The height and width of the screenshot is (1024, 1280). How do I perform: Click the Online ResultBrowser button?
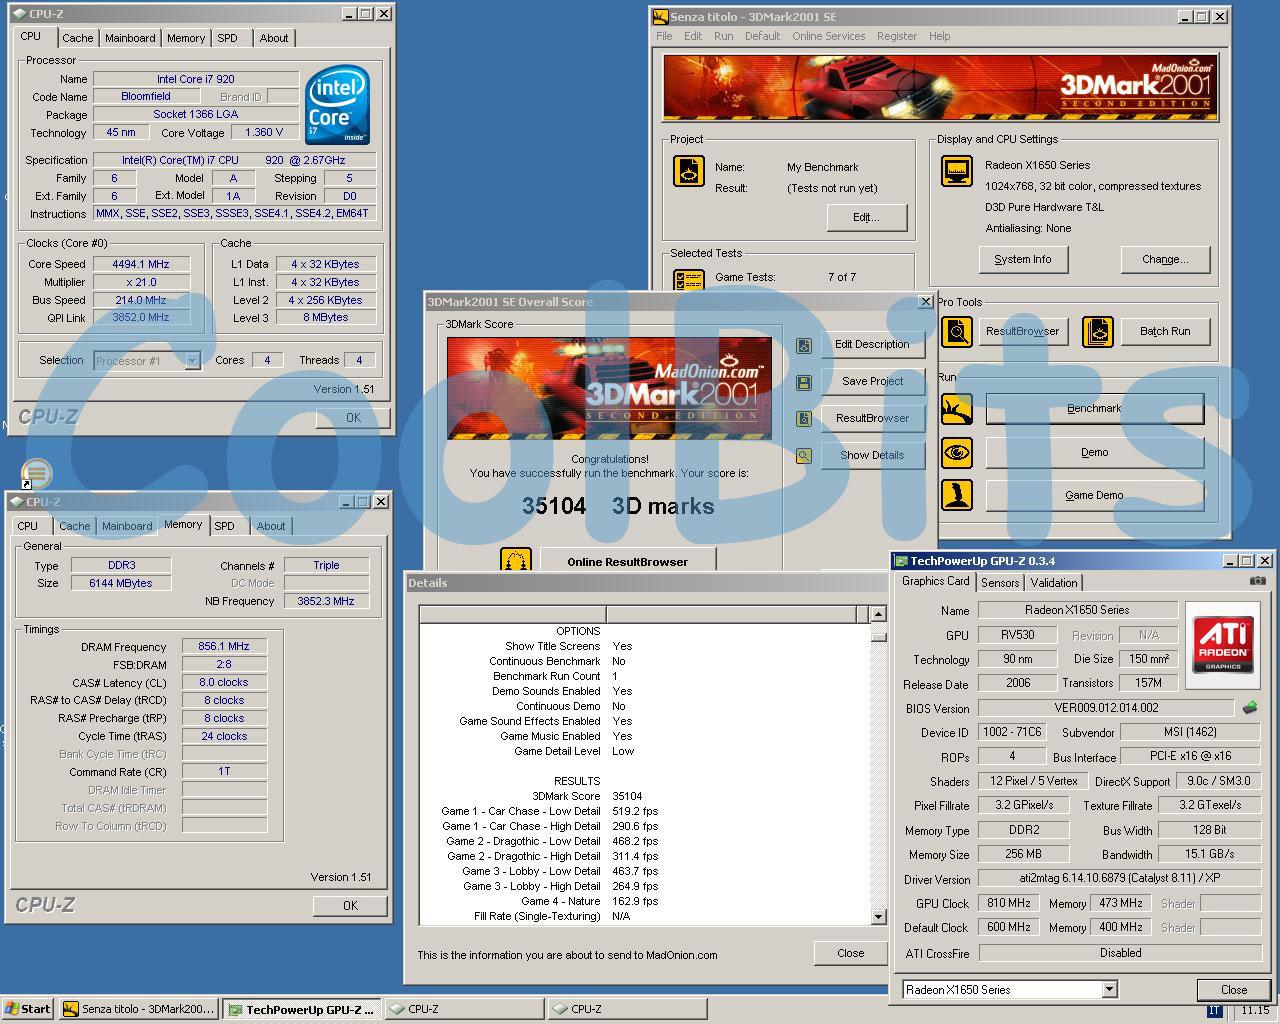628,560
